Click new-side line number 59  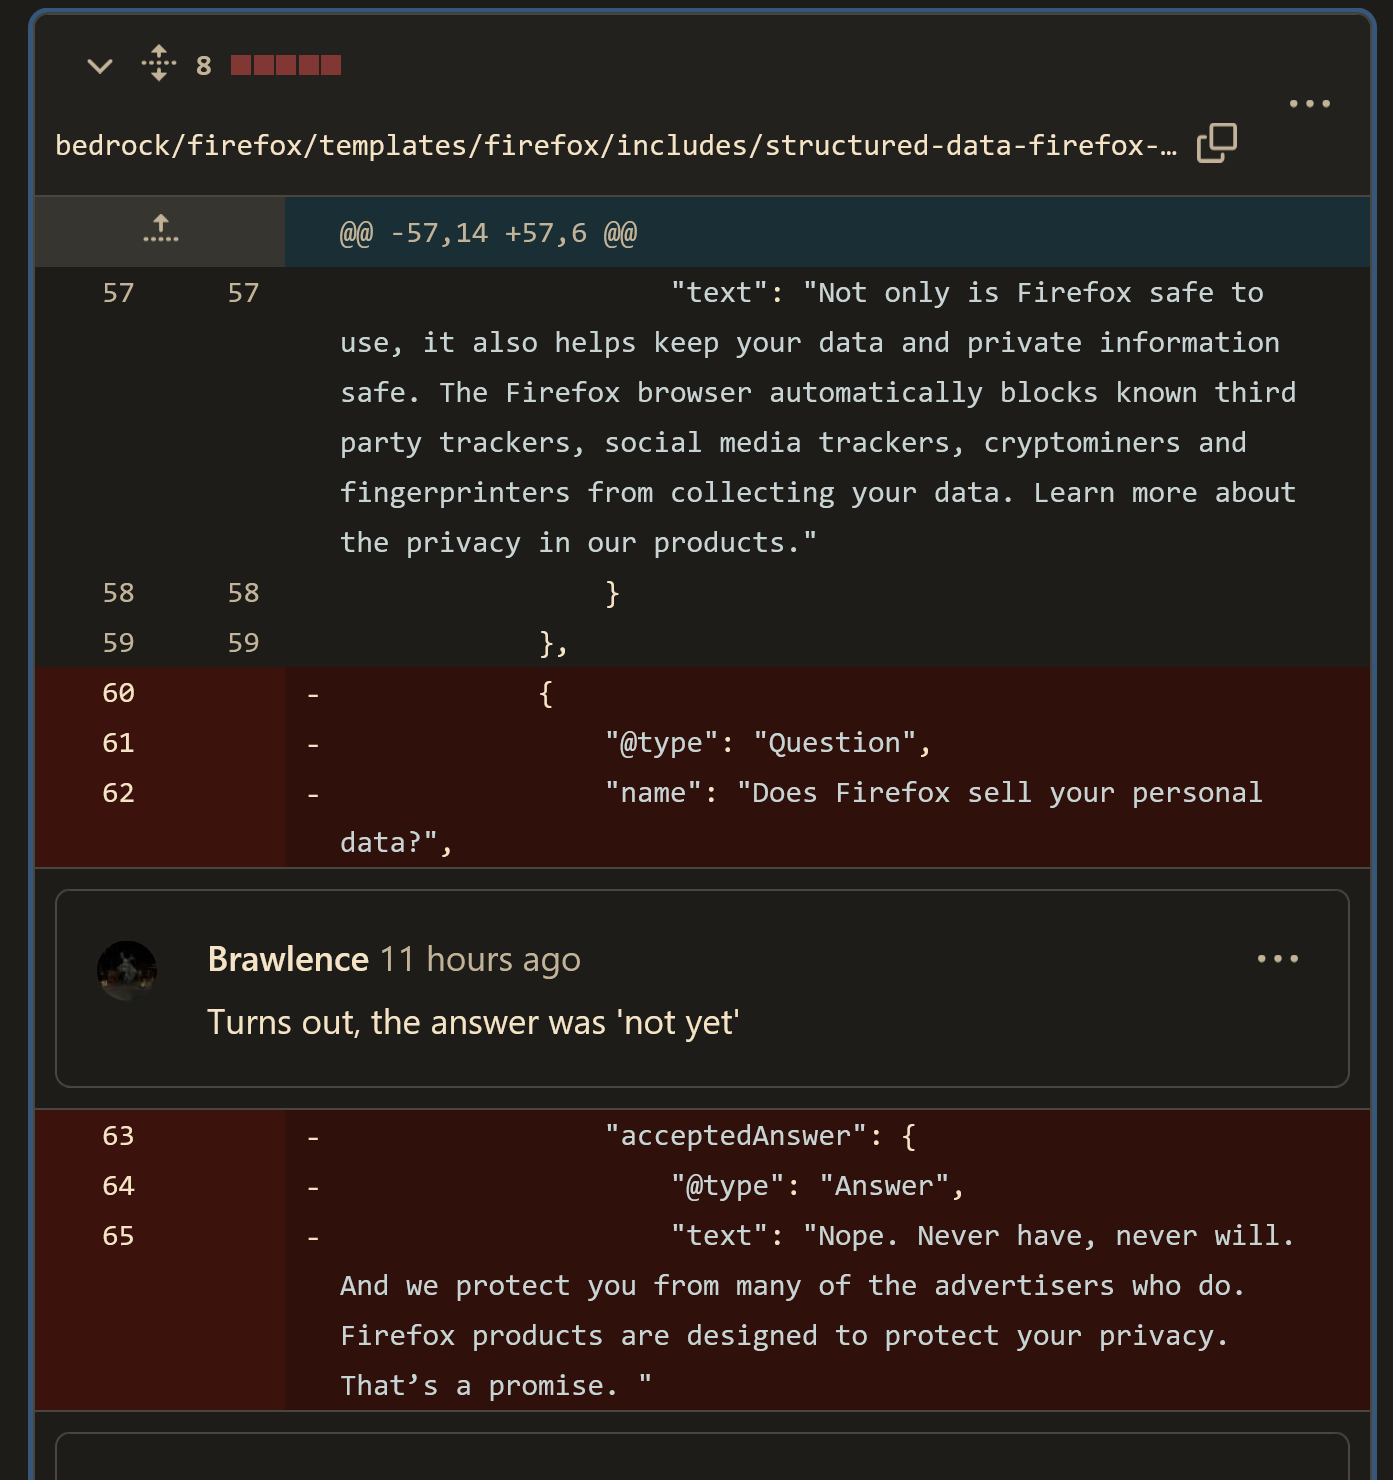[x=243, y=643]
